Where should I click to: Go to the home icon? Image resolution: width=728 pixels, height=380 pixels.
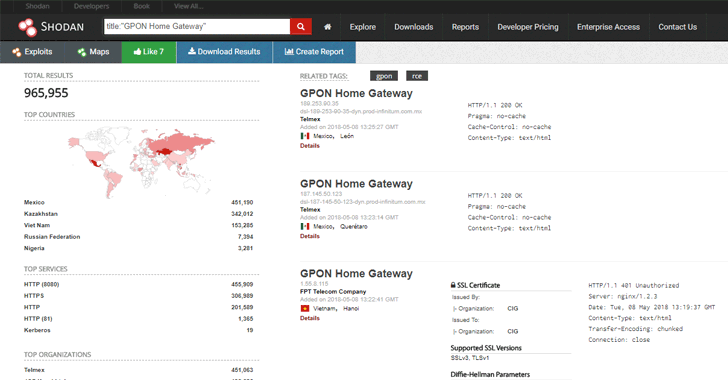point(328,27)
